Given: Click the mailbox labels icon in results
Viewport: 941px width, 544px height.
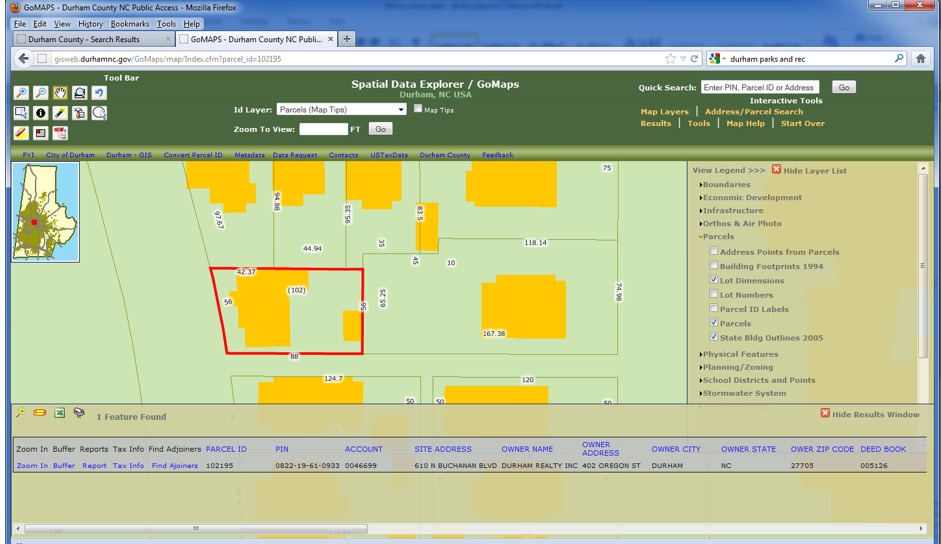Looking at the screenshot, I should 79,413.
